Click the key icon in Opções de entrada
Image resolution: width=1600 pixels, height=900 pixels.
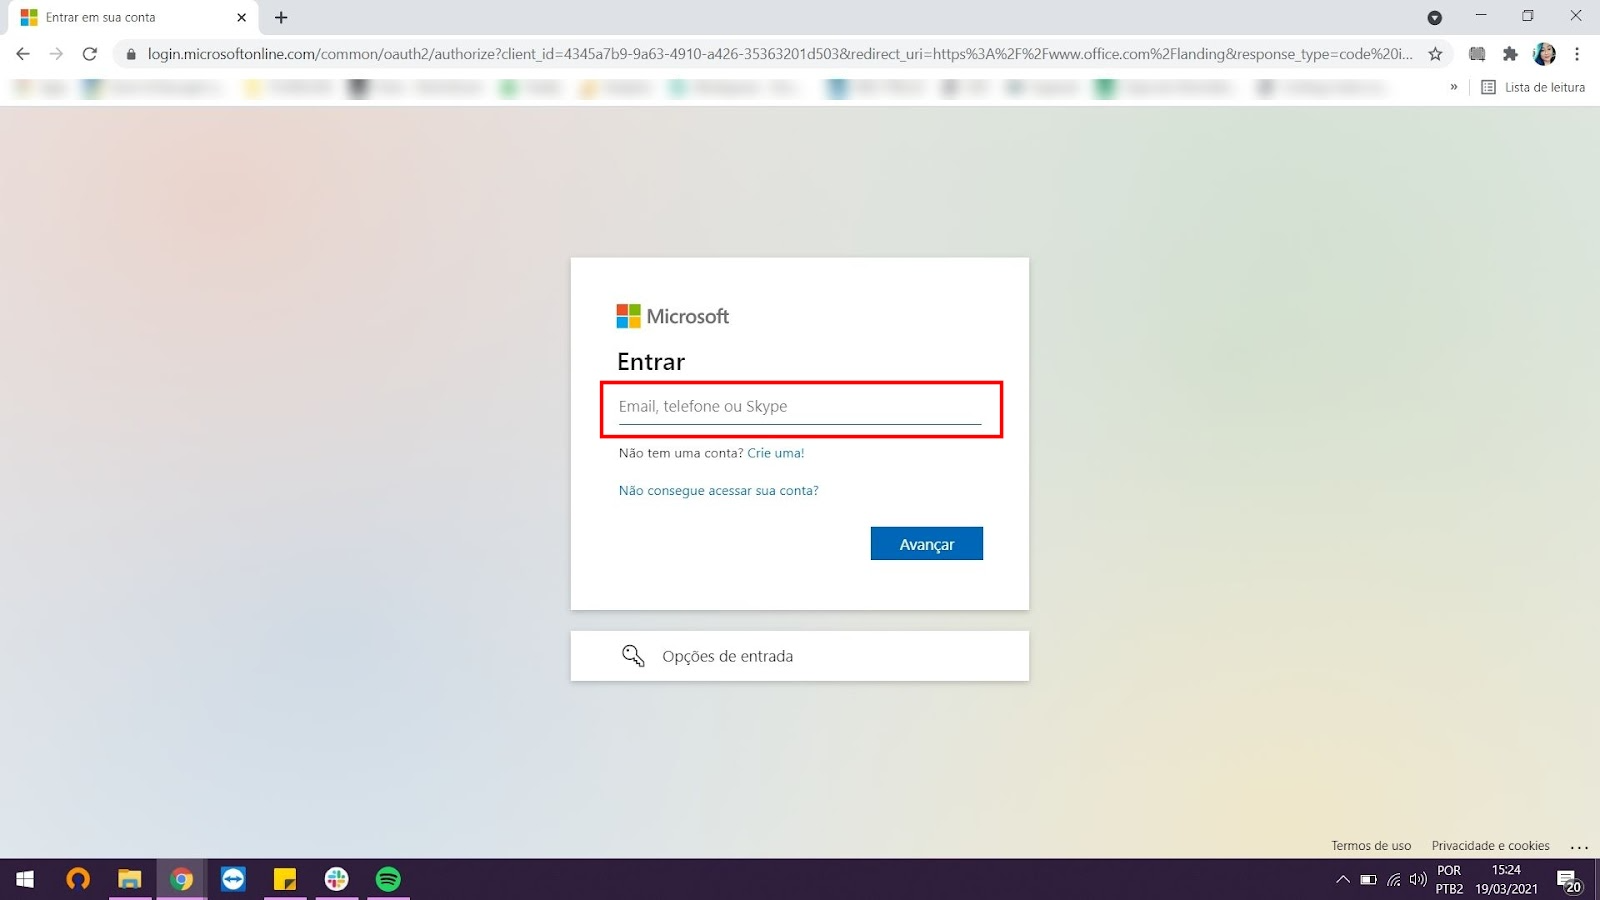(x=633, y=656)
